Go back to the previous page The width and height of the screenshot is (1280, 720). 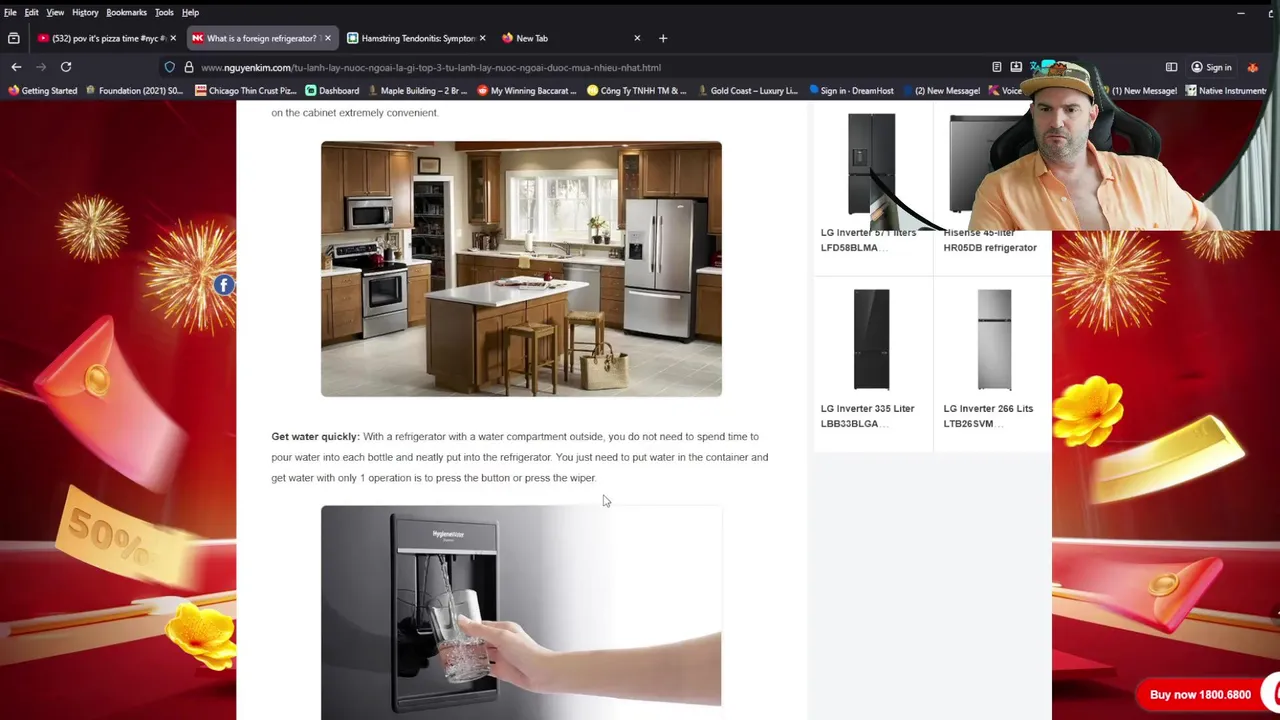(16, 67)
